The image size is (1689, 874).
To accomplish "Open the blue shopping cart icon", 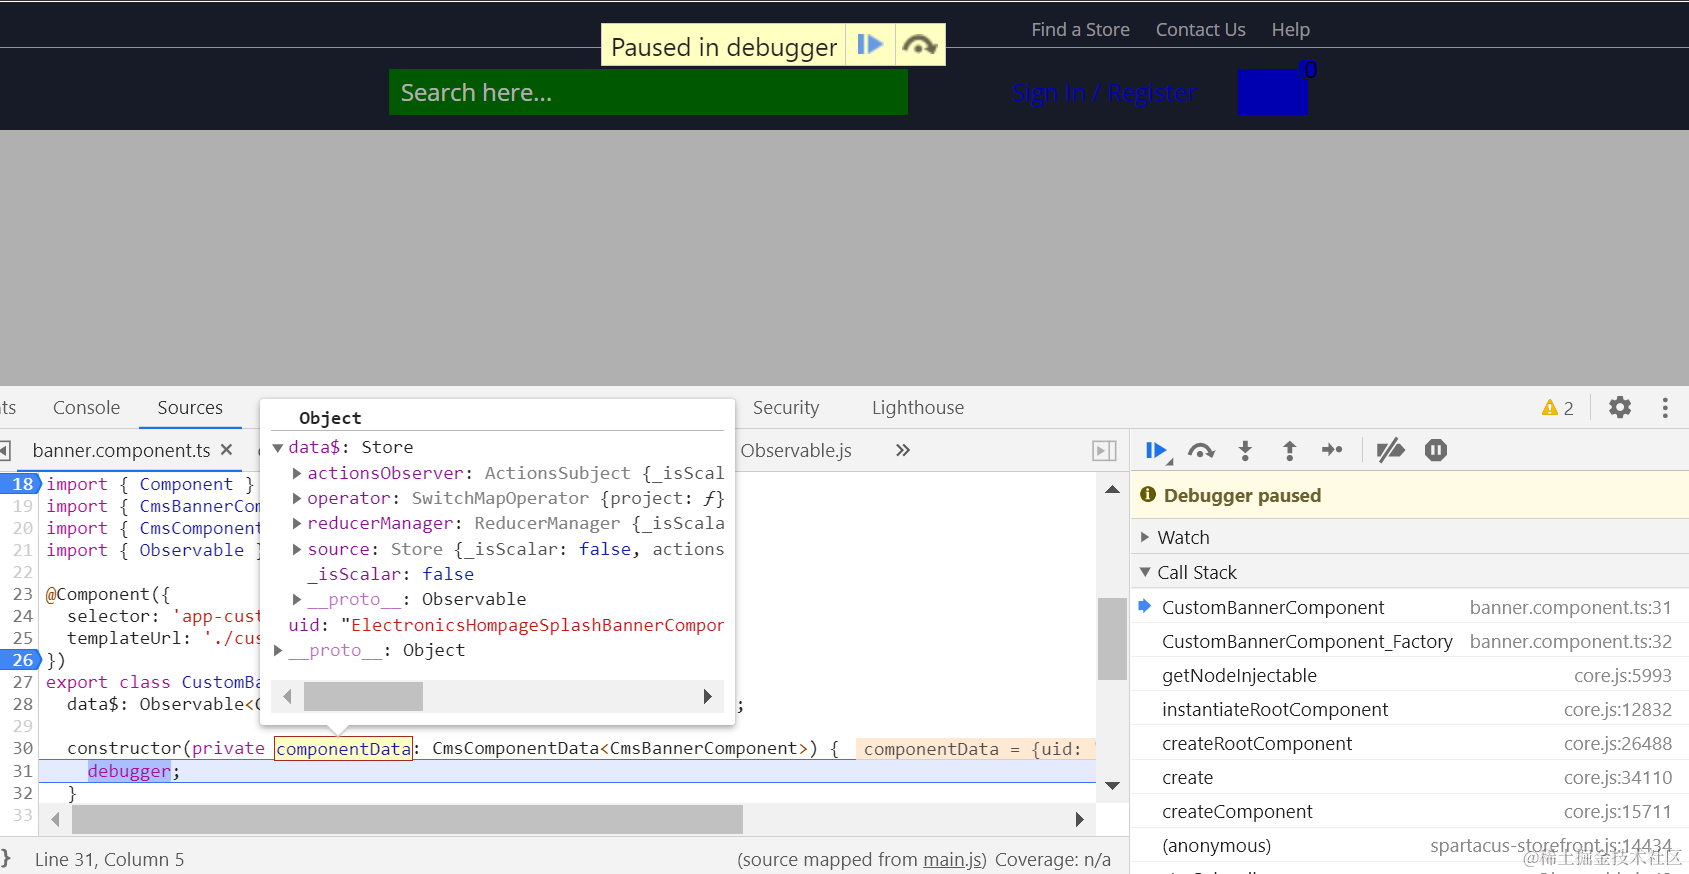I will (1272, 92).
